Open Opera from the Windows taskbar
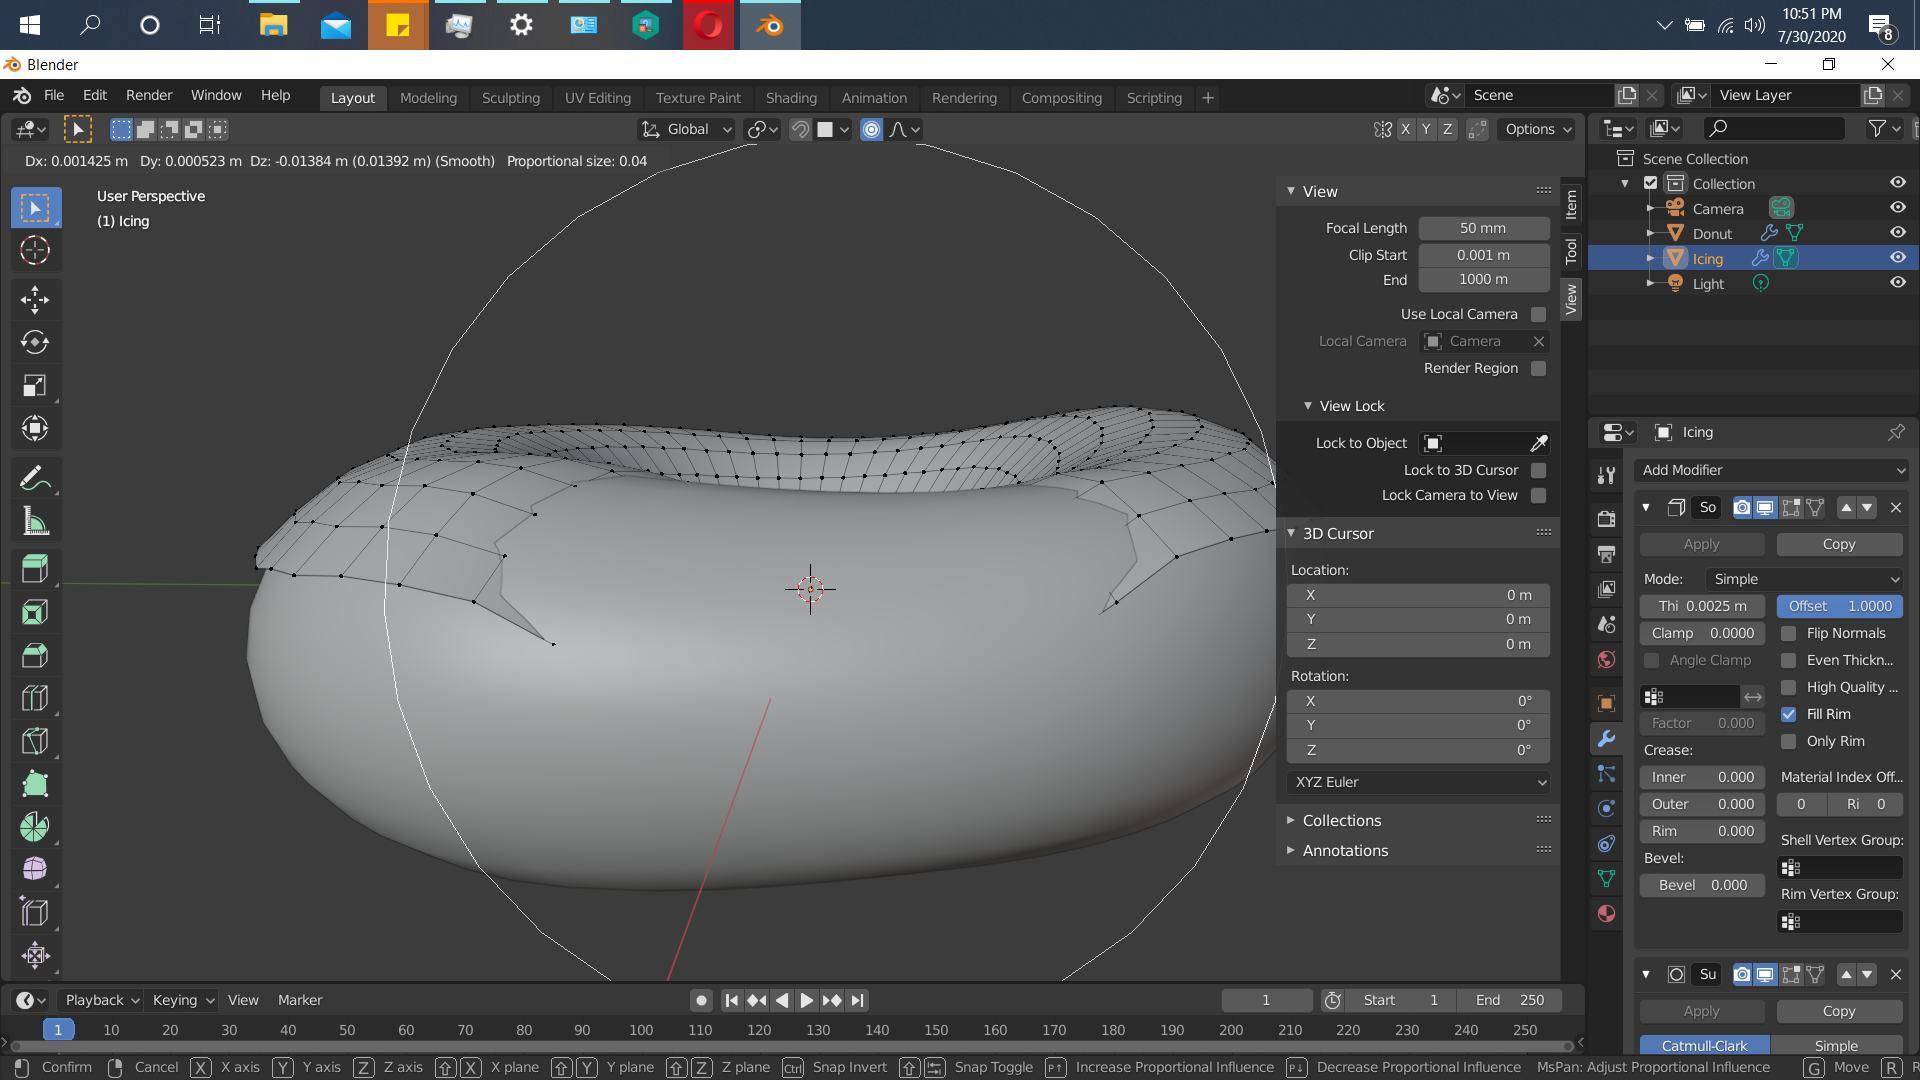 coord(708,25)
